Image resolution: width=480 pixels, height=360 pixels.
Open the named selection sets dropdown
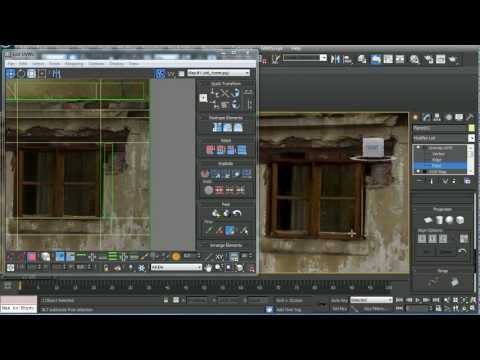click(x=305, y=58)
